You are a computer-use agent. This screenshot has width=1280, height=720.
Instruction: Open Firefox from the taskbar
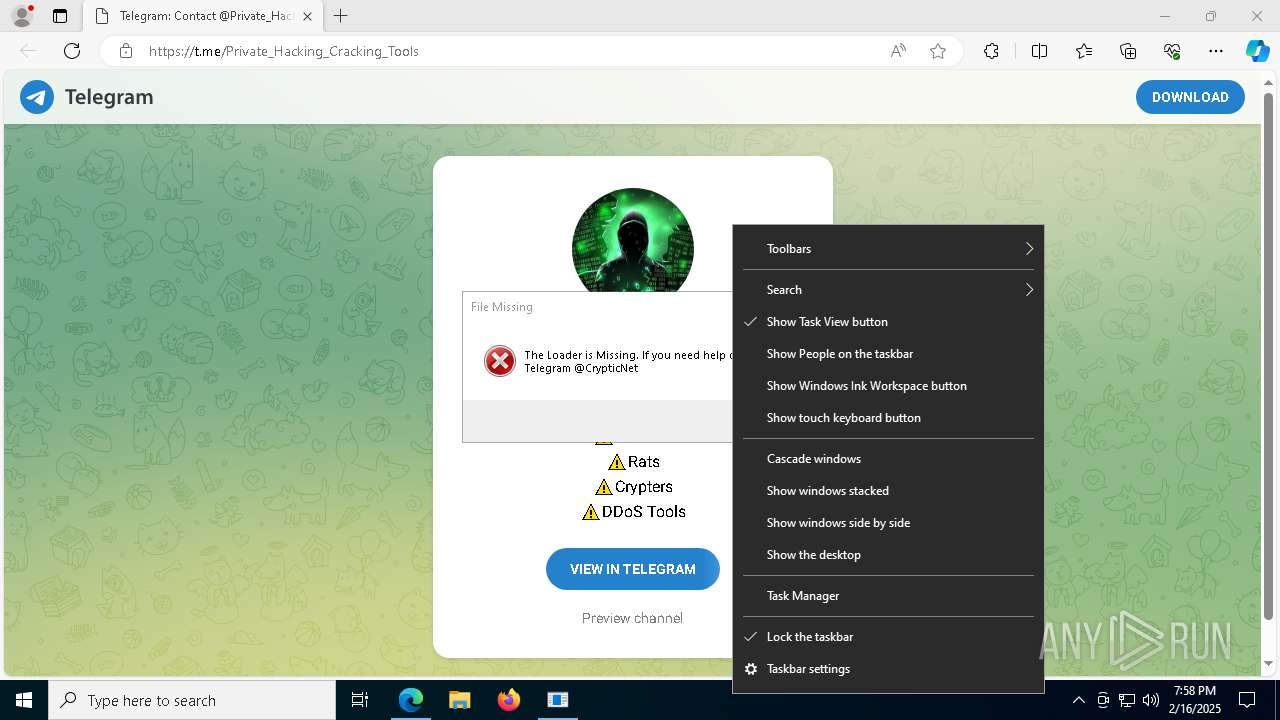[x=509, y=700]
